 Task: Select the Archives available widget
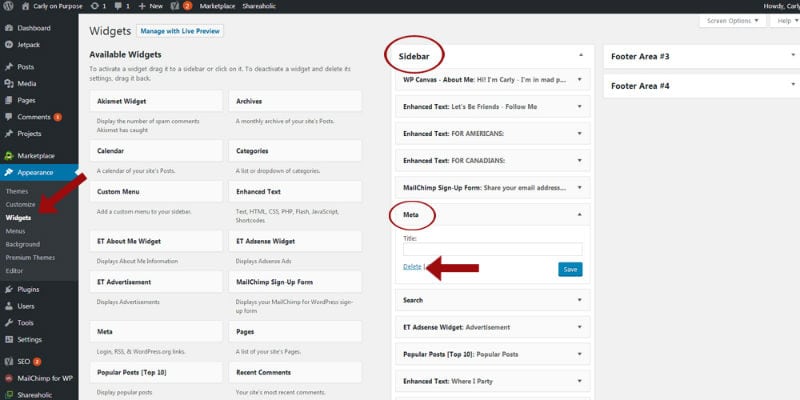(x=295, y=101)
